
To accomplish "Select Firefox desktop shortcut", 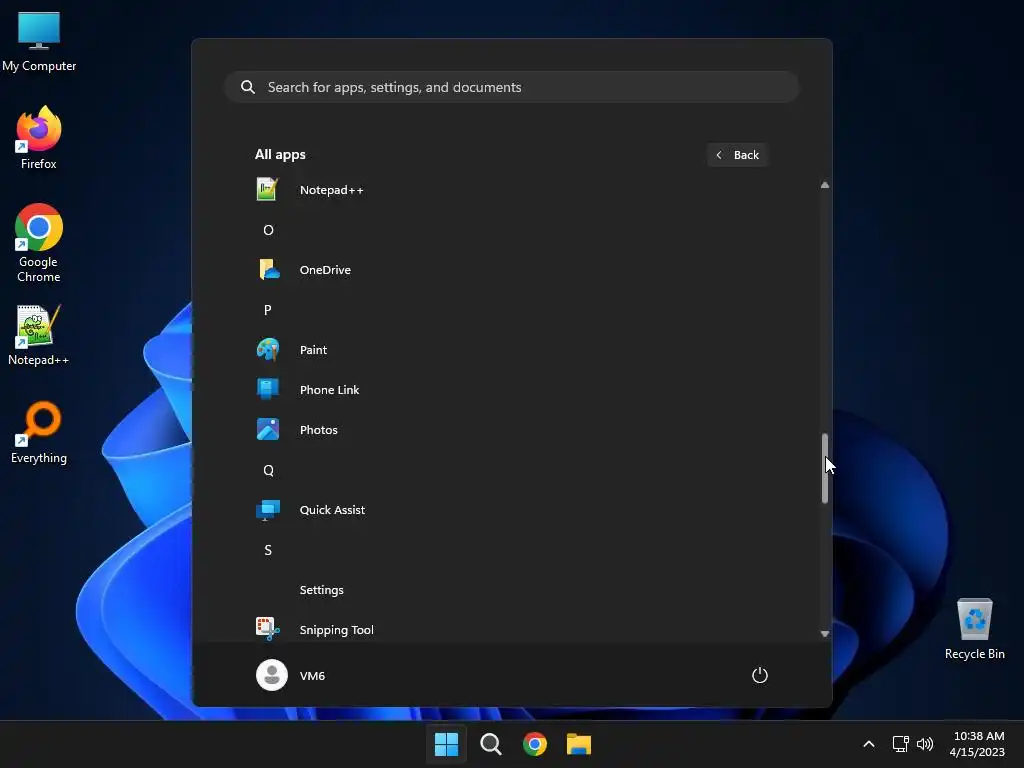I will pos(39,138).
